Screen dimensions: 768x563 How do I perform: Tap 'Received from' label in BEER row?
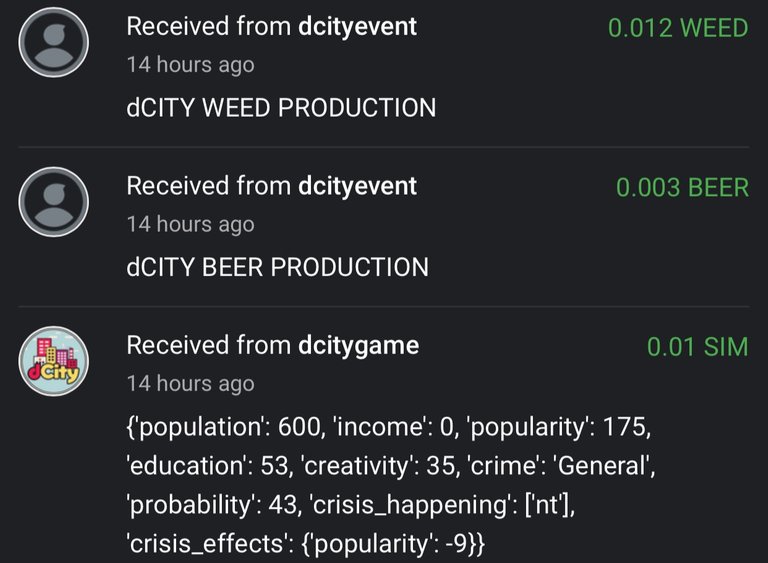click(x=209, y=186)
